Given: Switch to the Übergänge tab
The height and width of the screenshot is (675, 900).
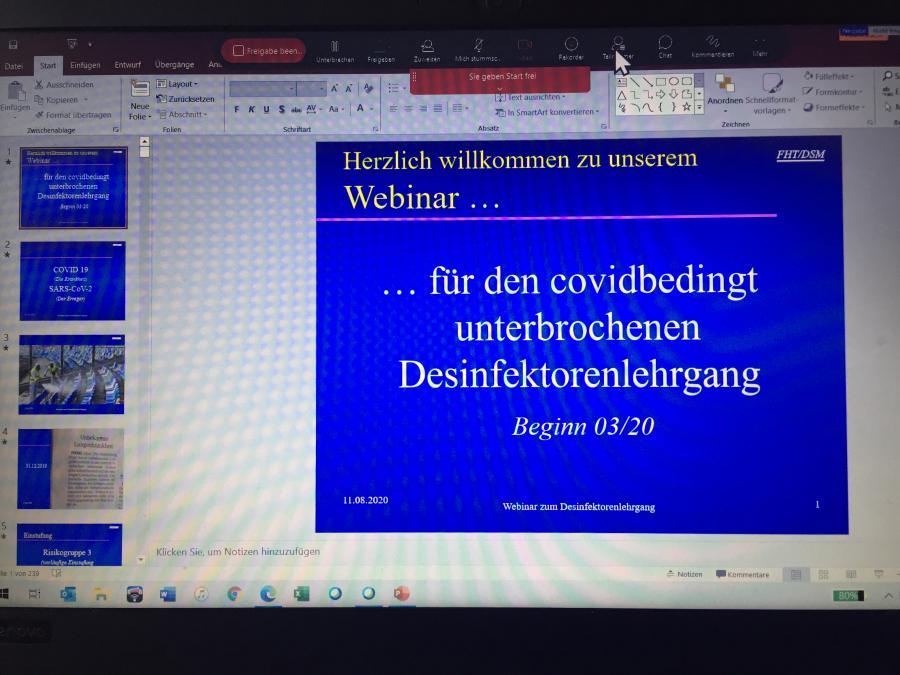Looking at the screenshot, I should 174,64.
